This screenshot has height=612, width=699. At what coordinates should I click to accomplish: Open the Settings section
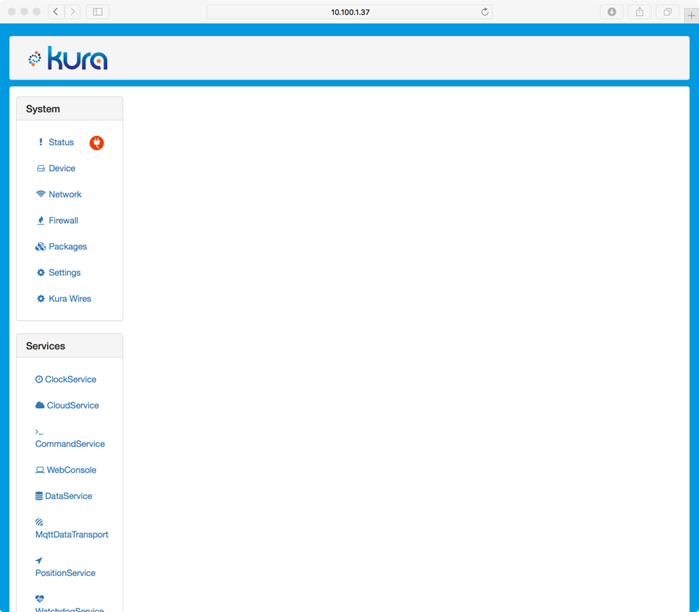65,273
